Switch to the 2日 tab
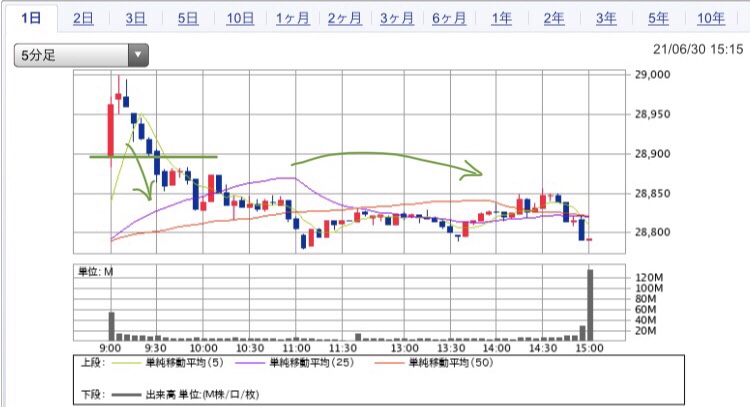Screen dimensions: 750x407 pyautogui.click(x=84, y=18)
